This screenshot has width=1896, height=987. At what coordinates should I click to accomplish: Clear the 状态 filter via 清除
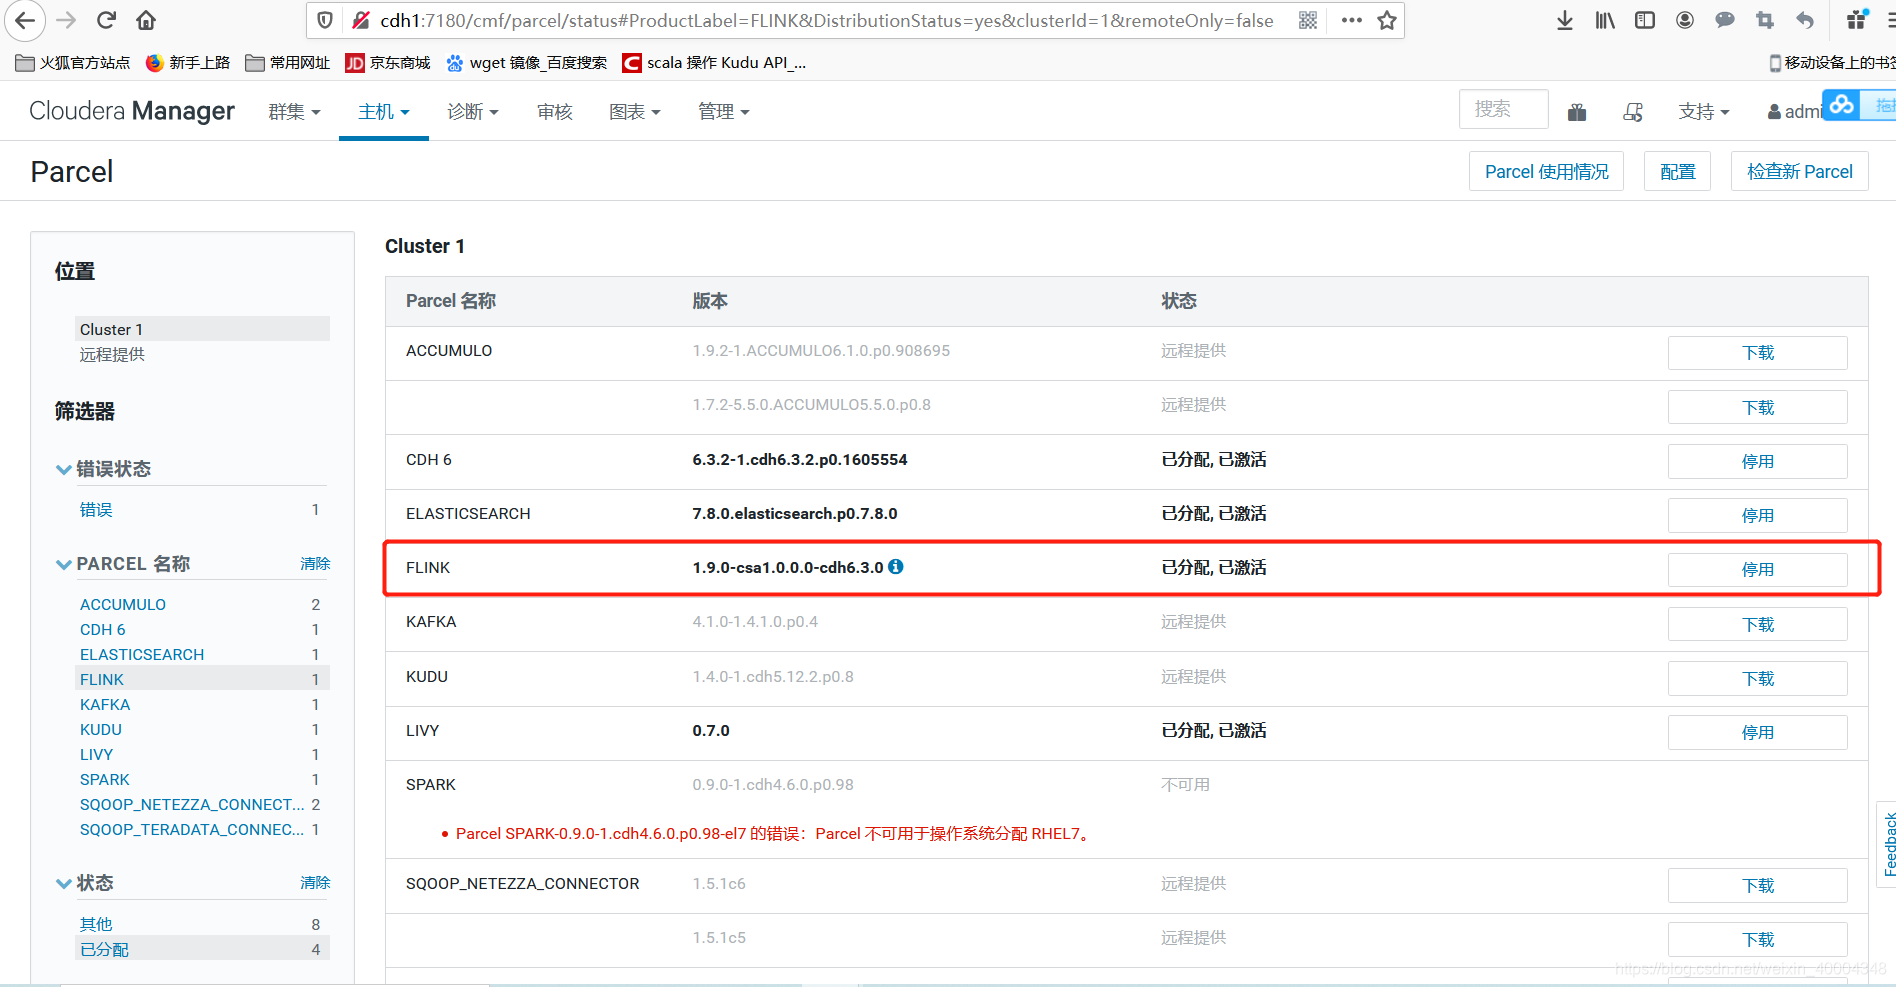(x=315, y=883)
